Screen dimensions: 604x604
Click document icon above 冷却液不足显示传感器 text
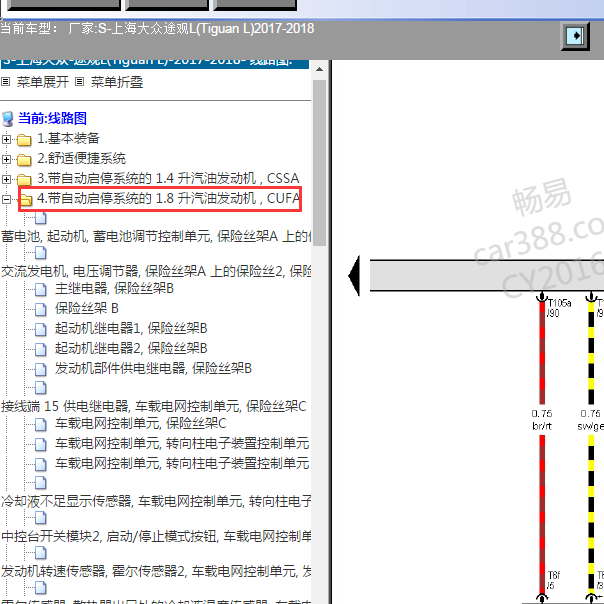tap(40, 483)
